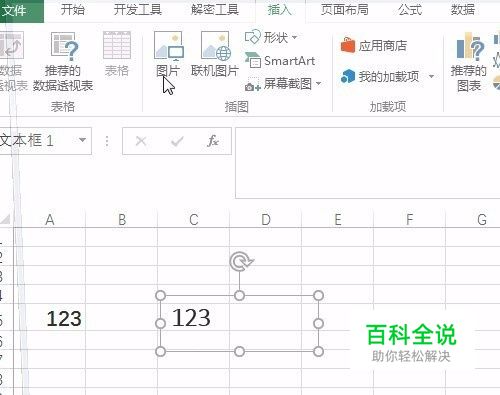Click the text box top-middle resize handle
This screenshot has height=395, width=500.
click(239, 295)
